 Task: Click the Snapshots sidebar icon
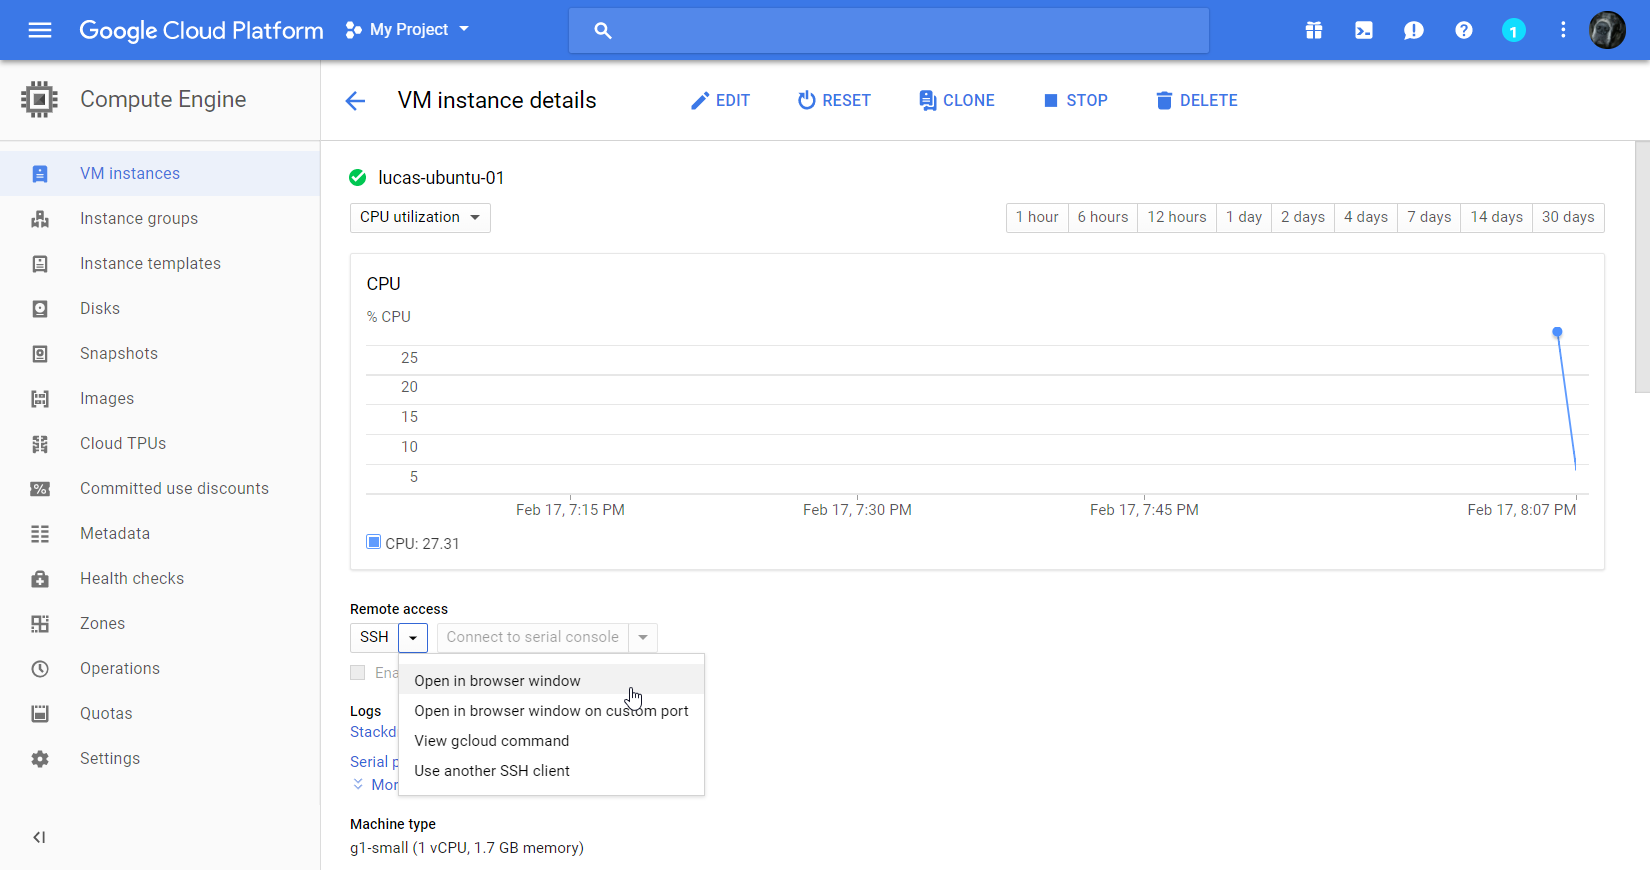[x=40, y=354]
